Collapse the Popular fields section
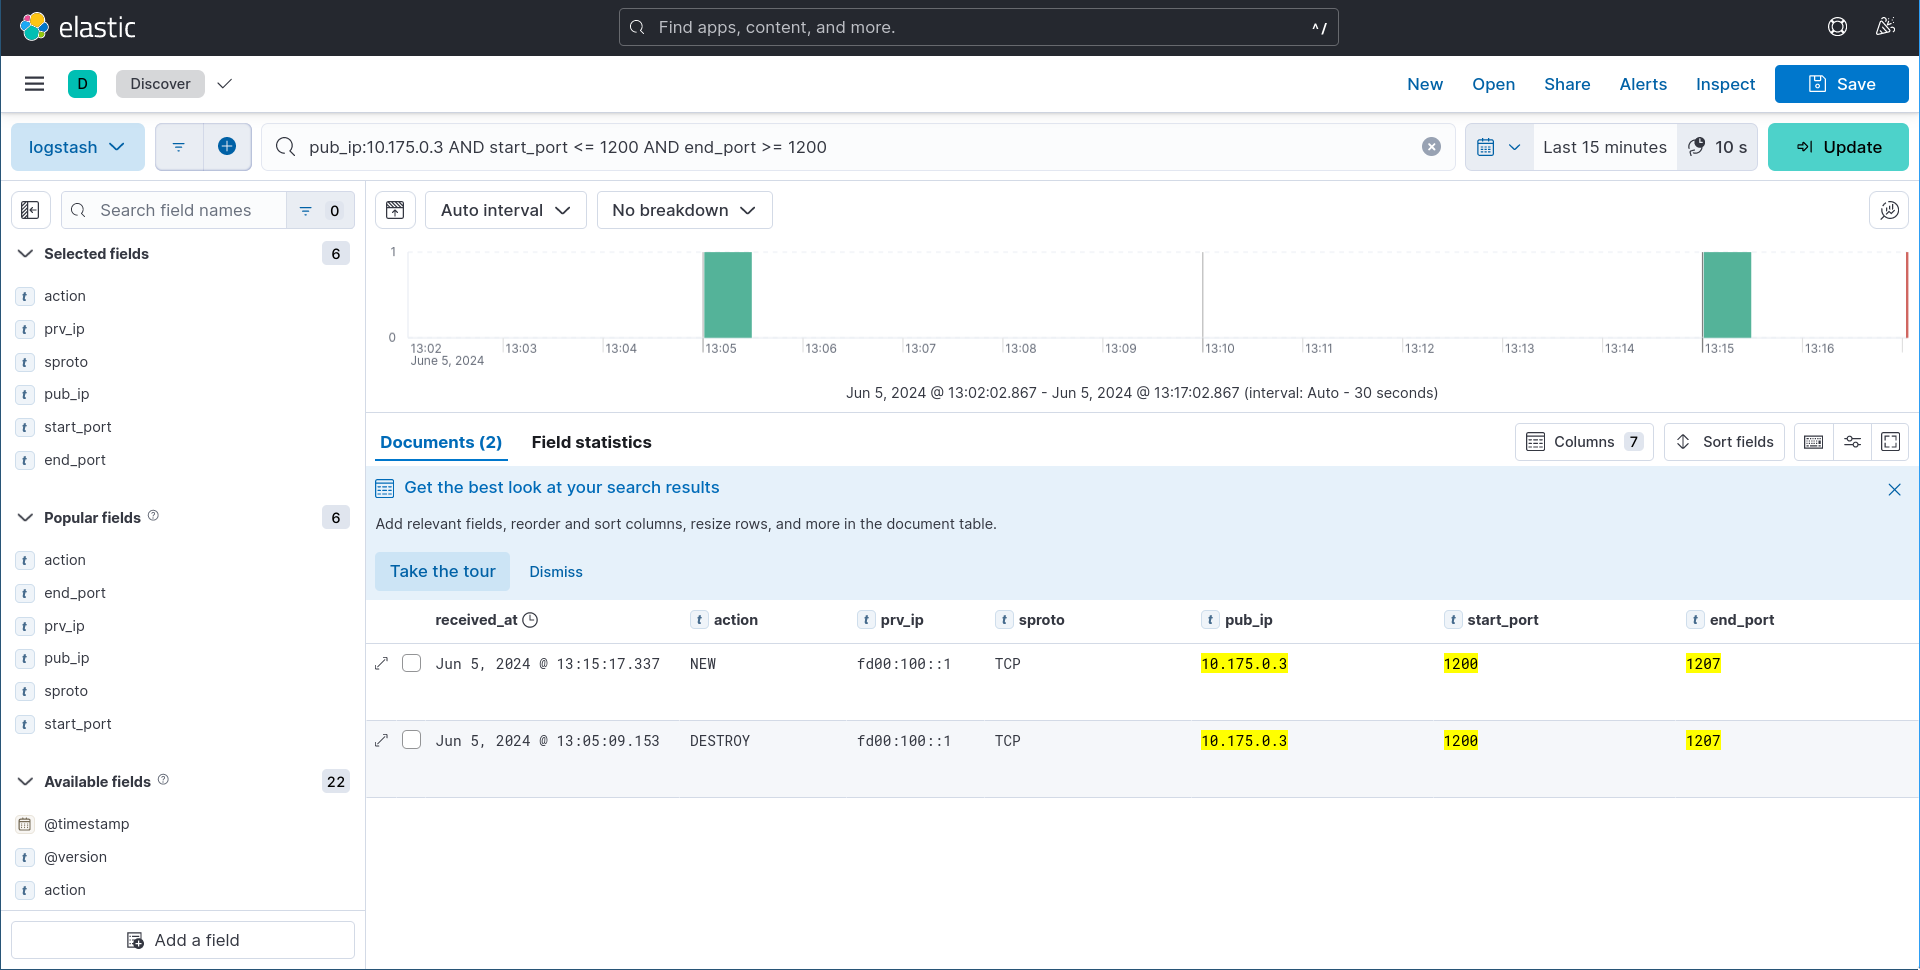The image size is (1920, 970). (25, 518)
